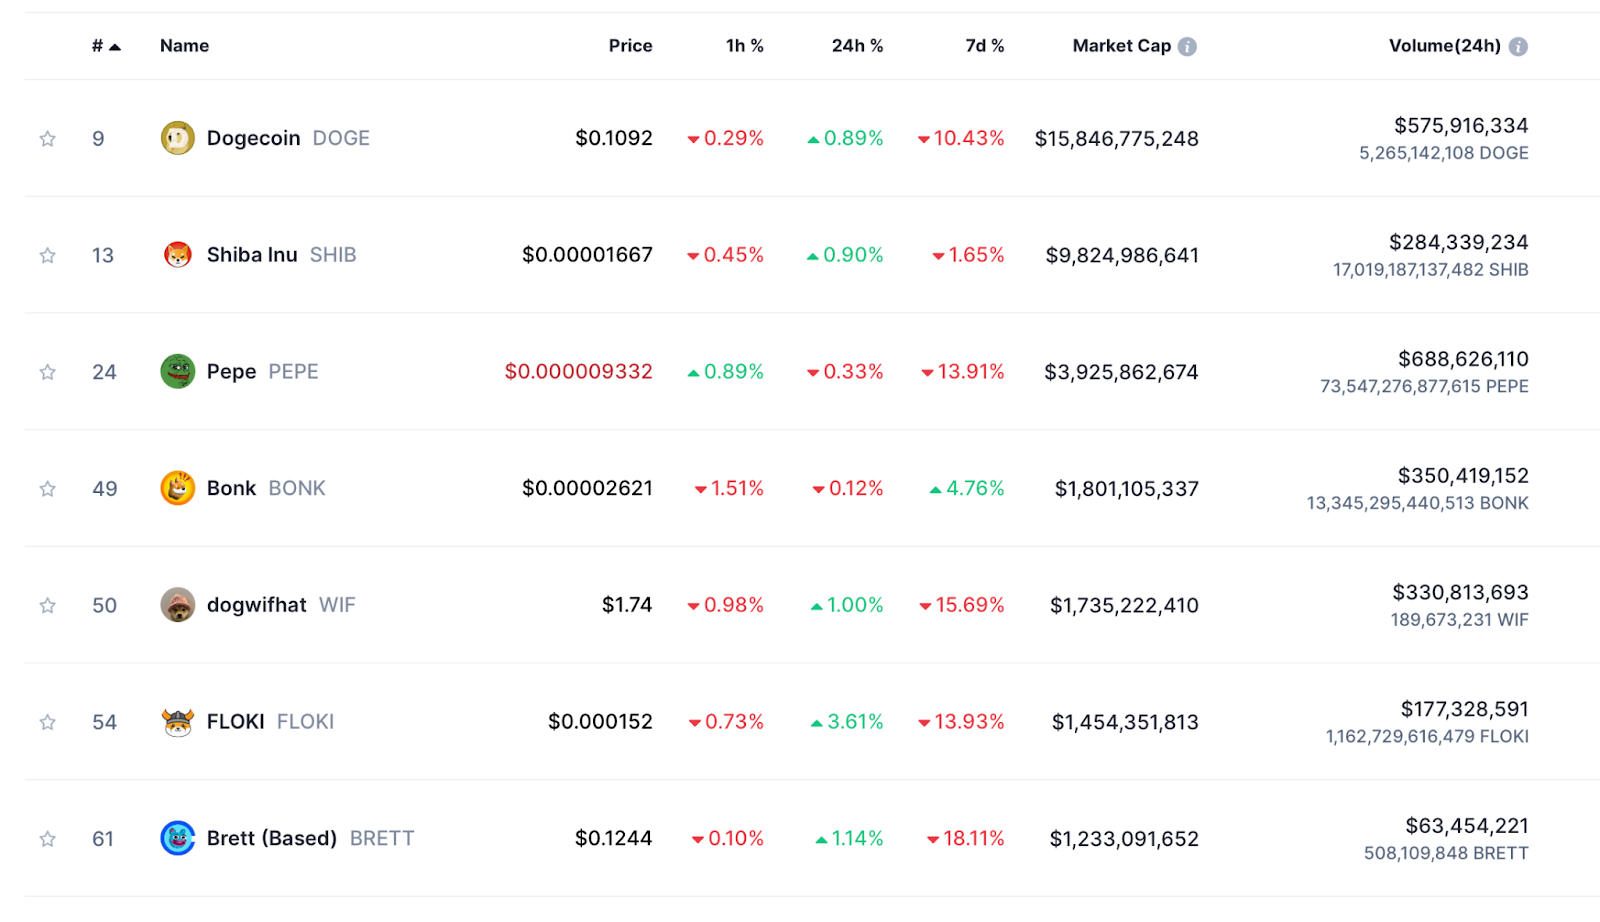Image resolution: width=1600 pixels, height=922 pixels.
Task: Click the Bonk coin logo
Action: tap(178, 488)
